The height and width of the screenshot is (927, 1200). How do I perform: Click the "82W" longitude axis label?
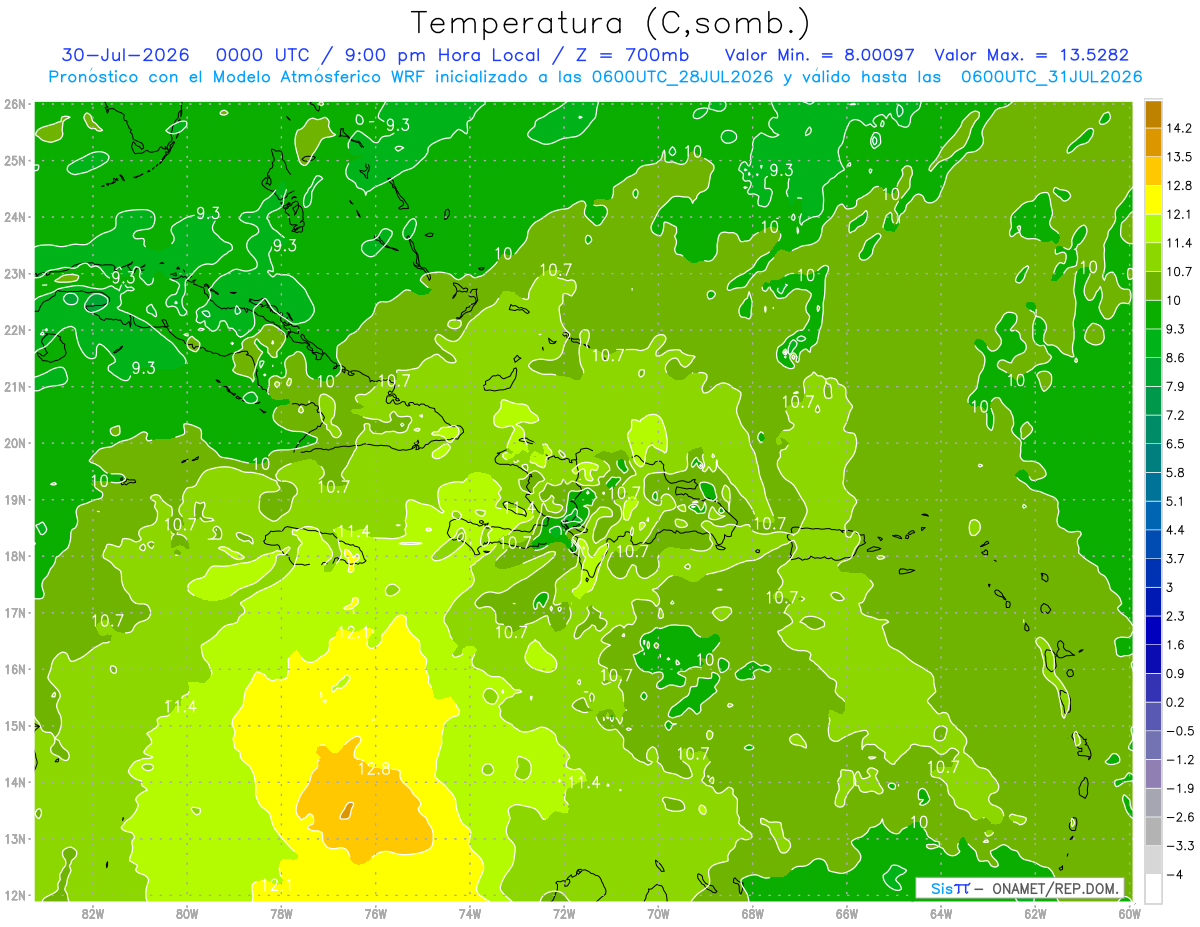(93, 913)
